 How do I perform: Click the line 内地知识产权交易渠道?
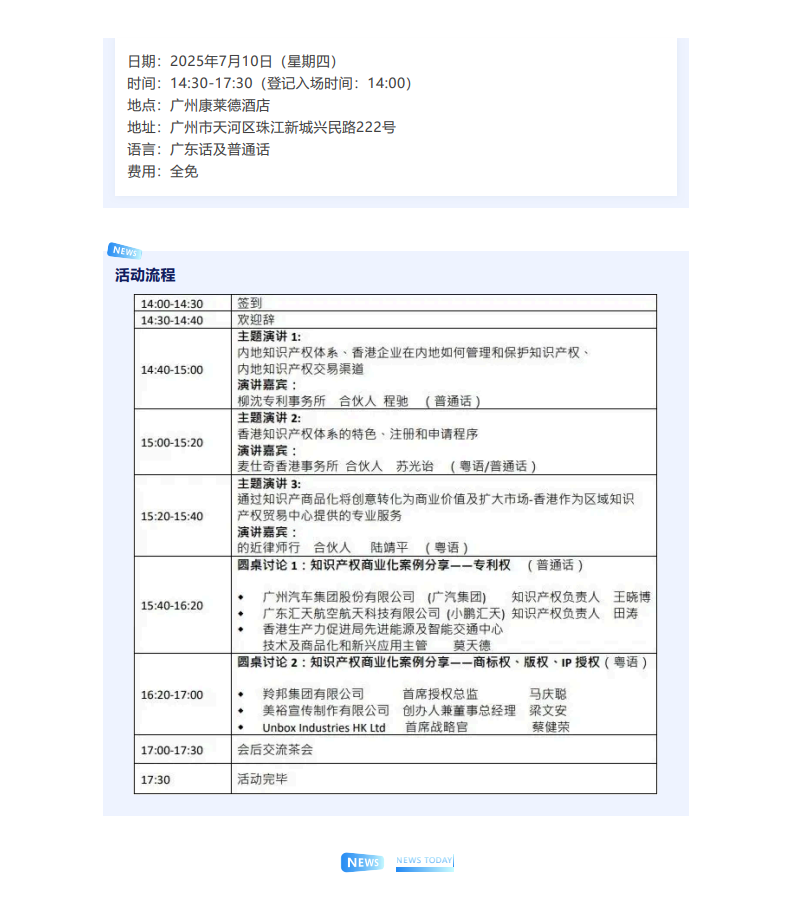tap(300, 368)
